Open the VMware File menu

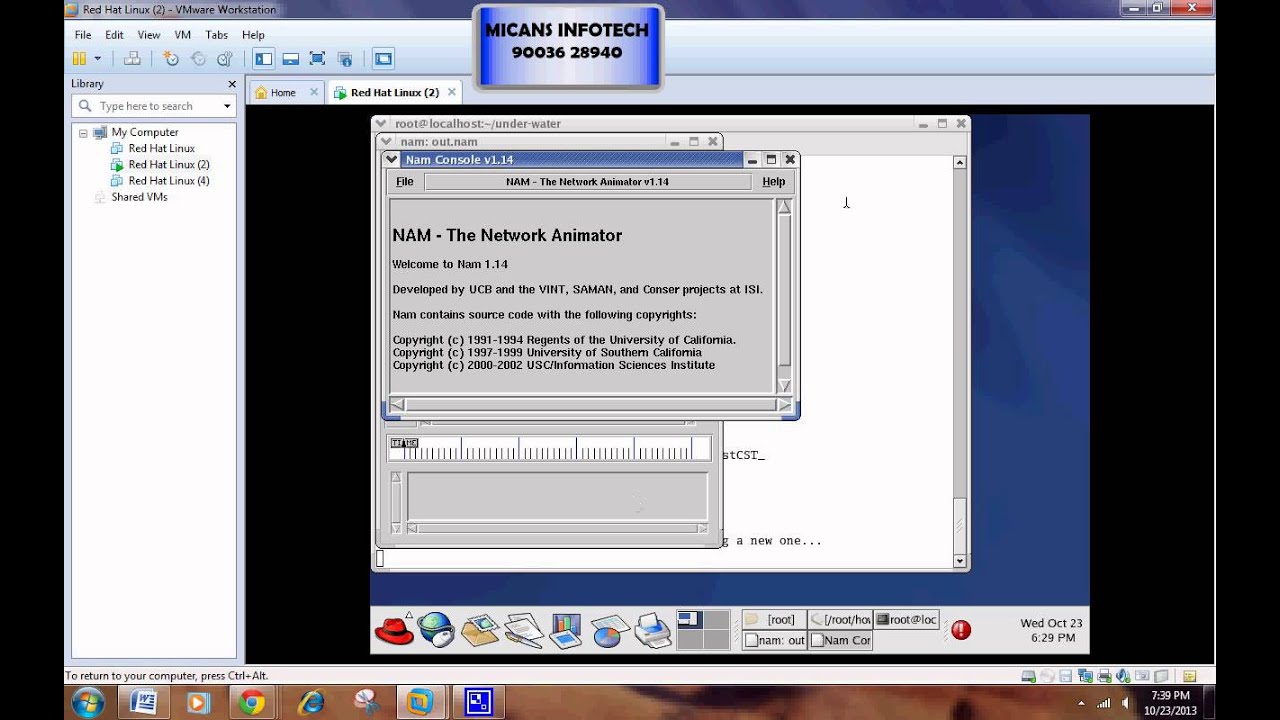(x=83, y=35)
